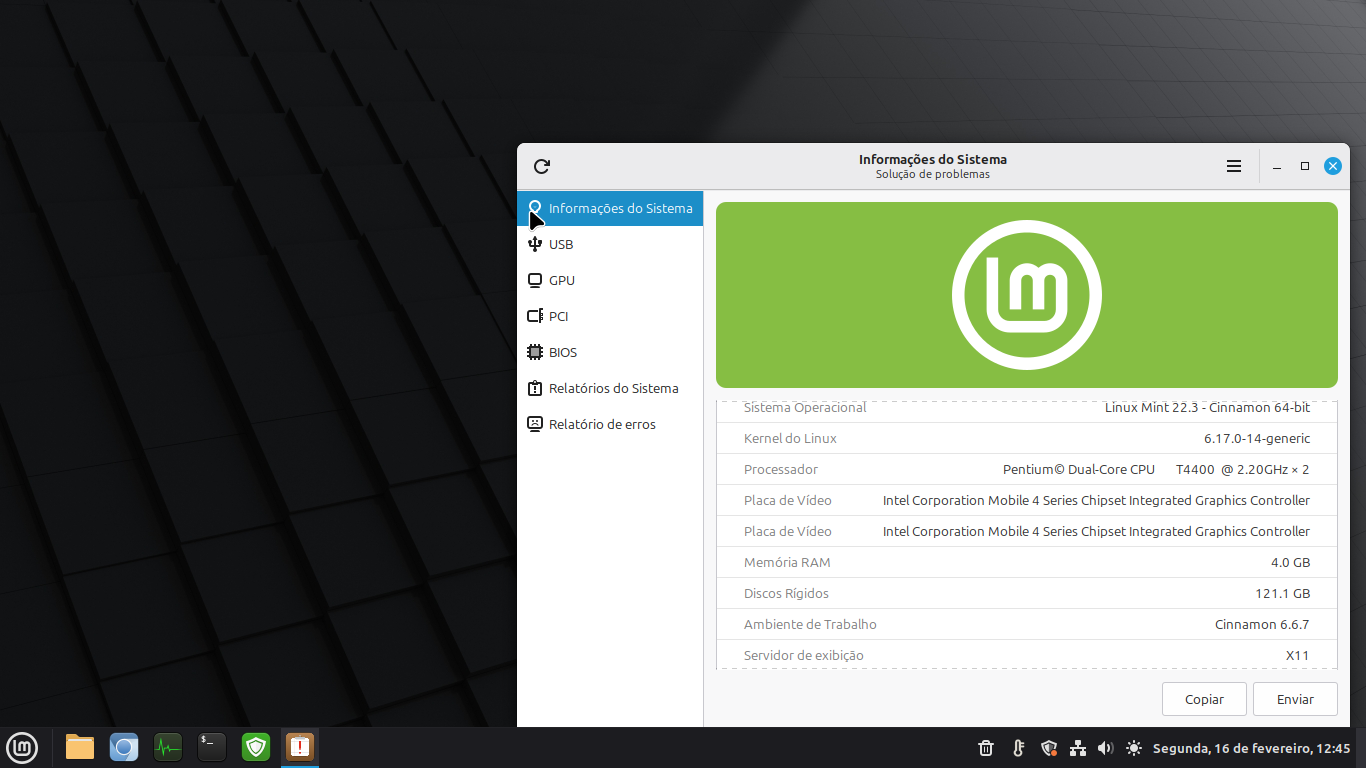Viewport: 1366px width, 768px height.
Task: Launch the web browser from the panel
Action: 124,747
